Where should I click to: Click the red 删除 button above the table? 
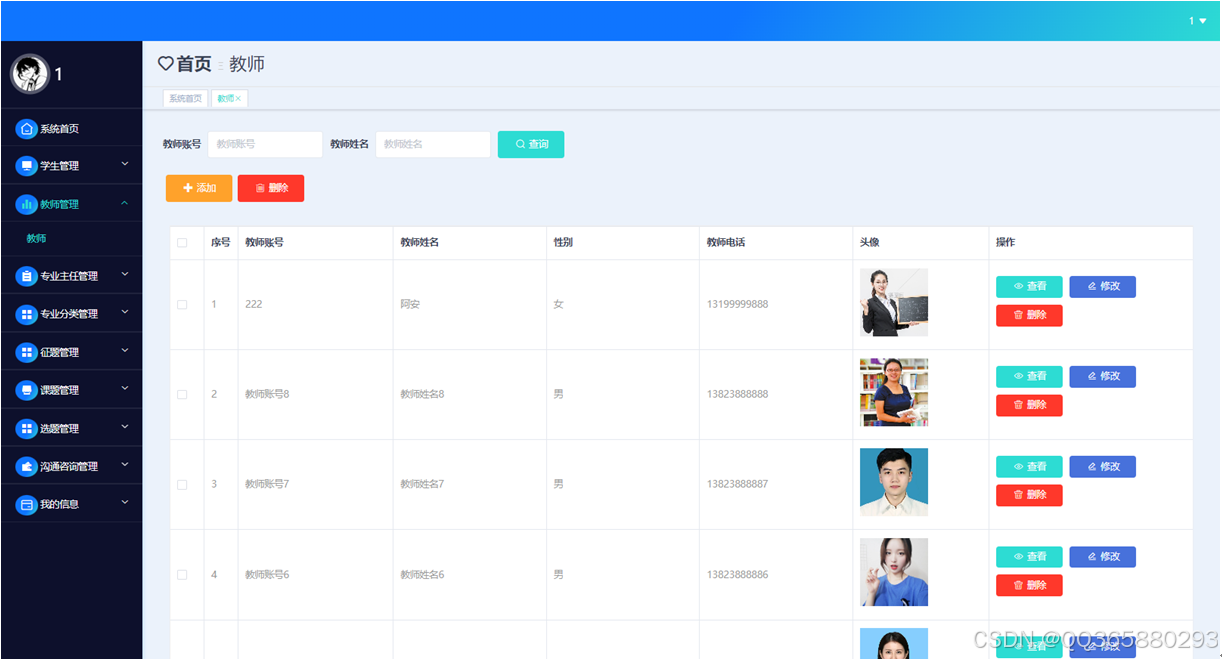(271, 188)
